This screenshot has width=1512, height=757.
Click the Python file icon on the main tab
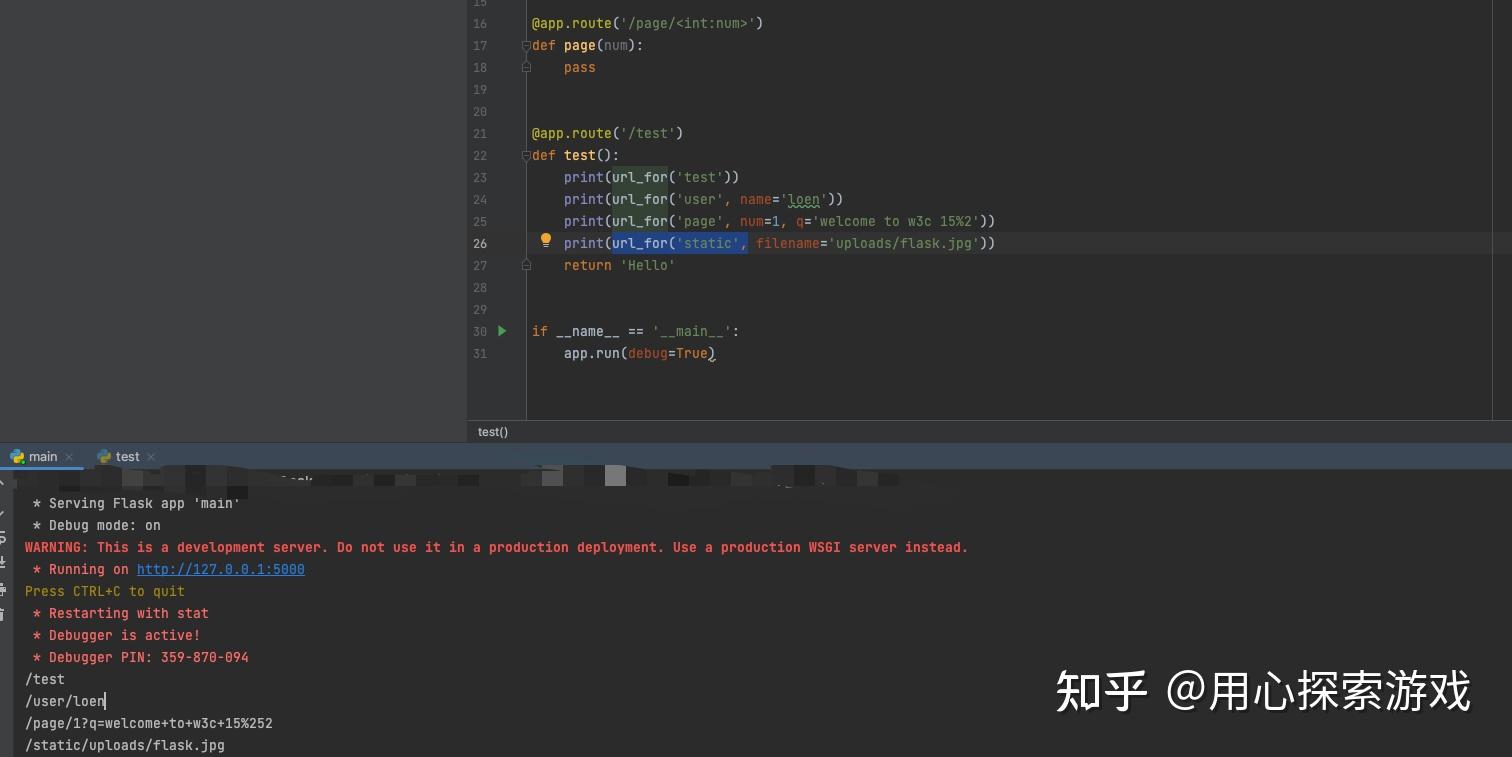[x=16, y=456]
